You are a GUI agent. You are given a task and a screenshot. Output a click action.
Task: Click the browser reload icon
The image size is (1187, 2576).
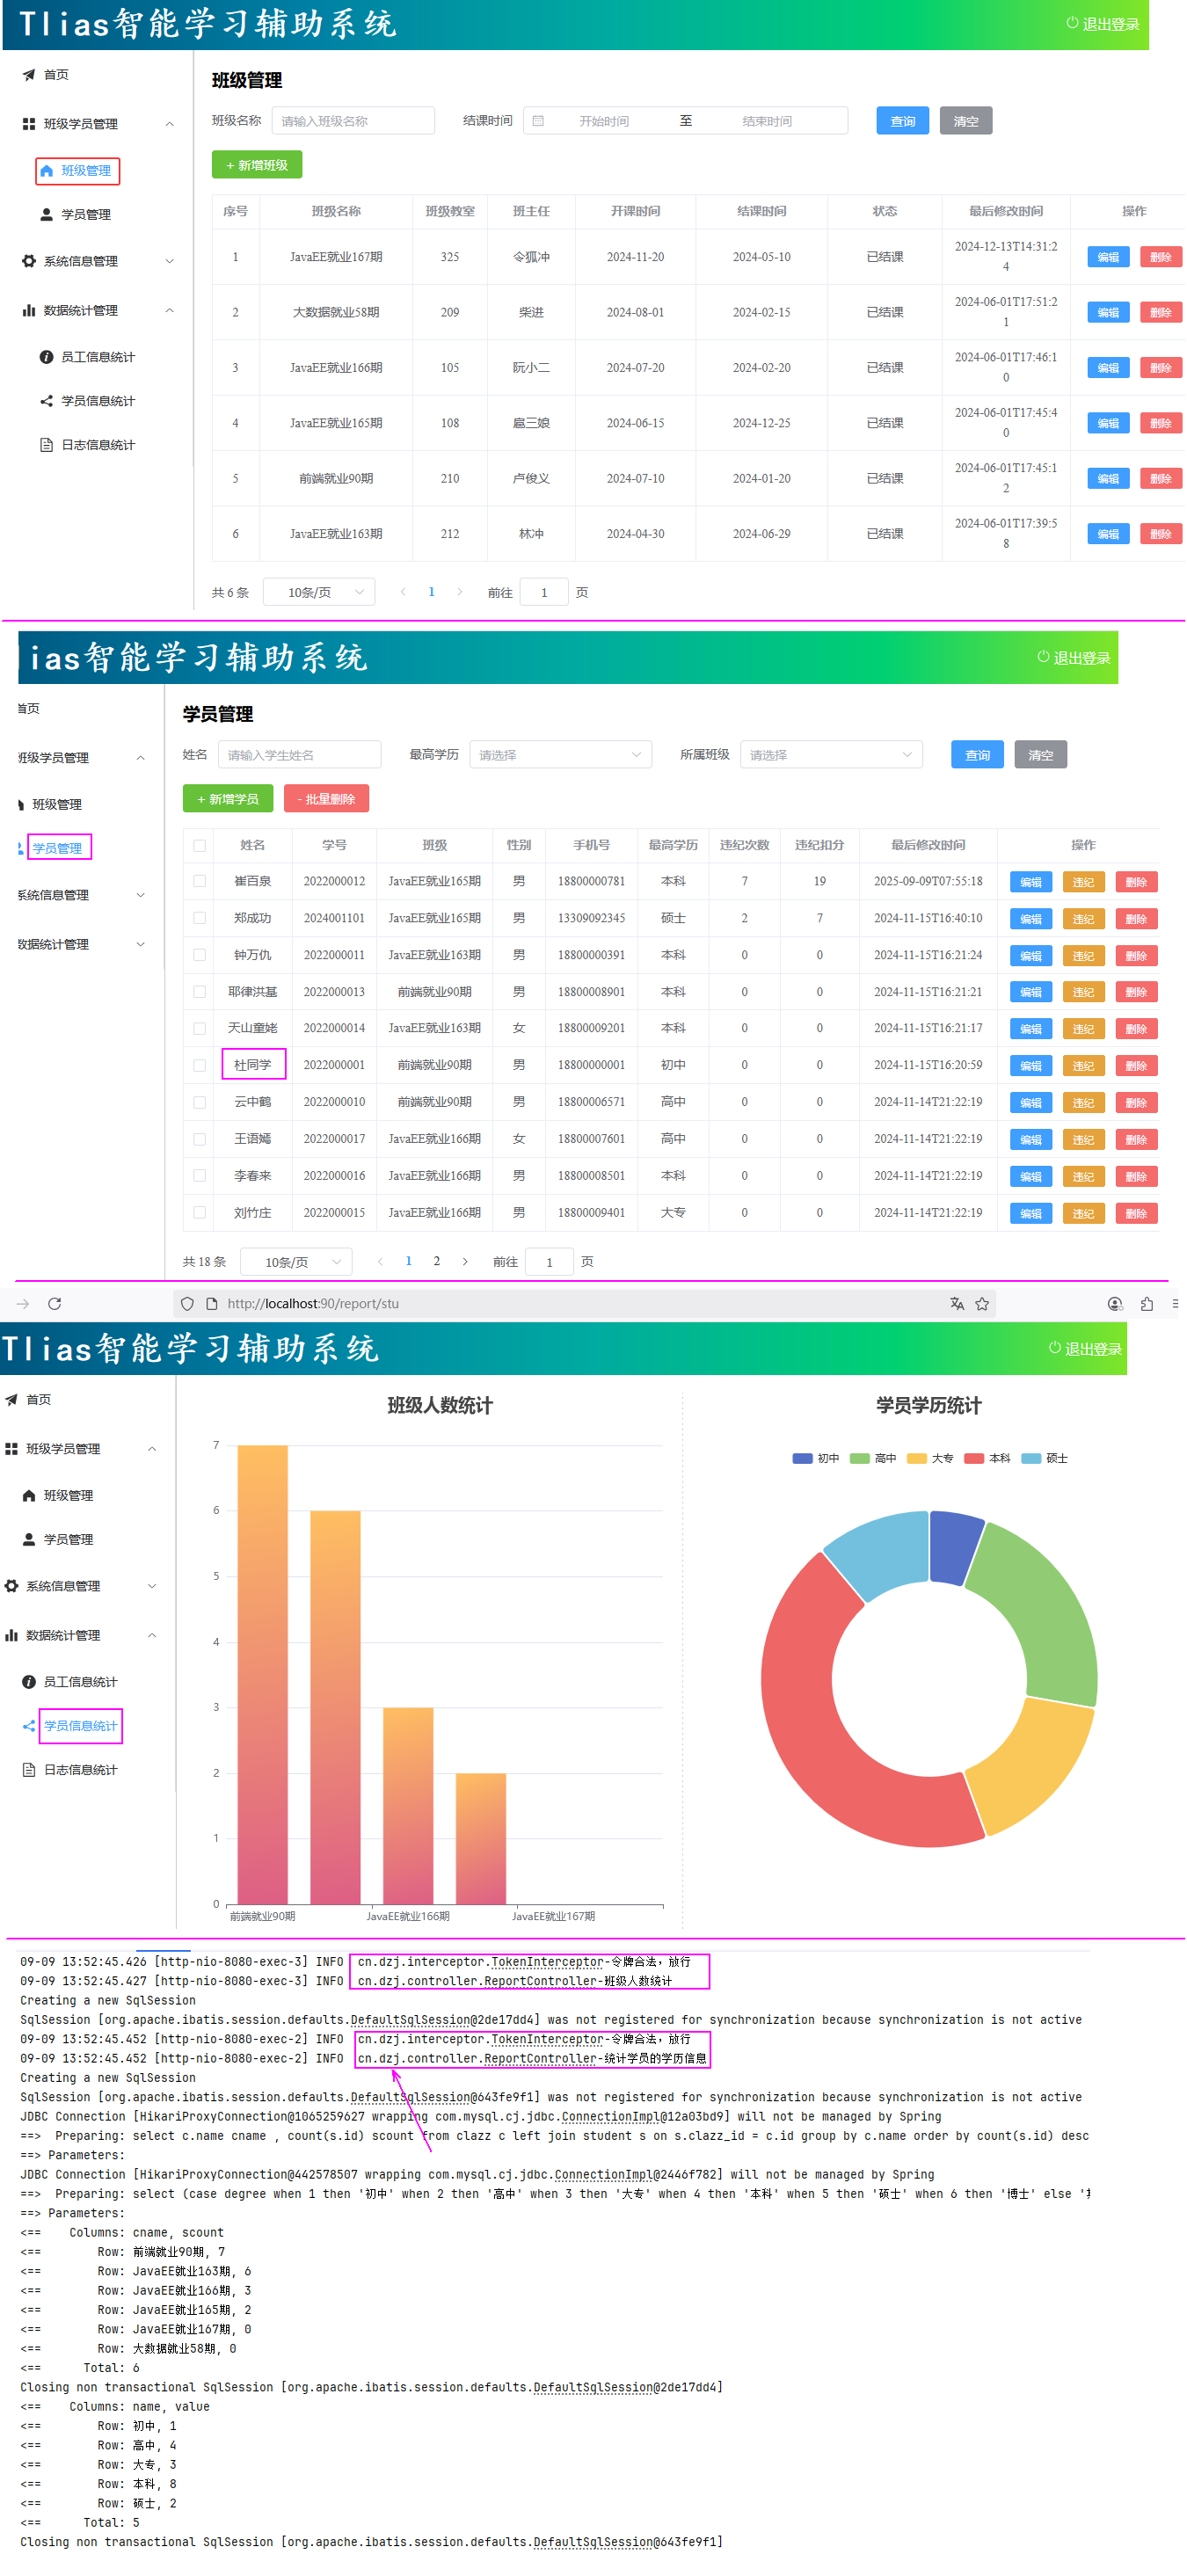pos(55,1303)
